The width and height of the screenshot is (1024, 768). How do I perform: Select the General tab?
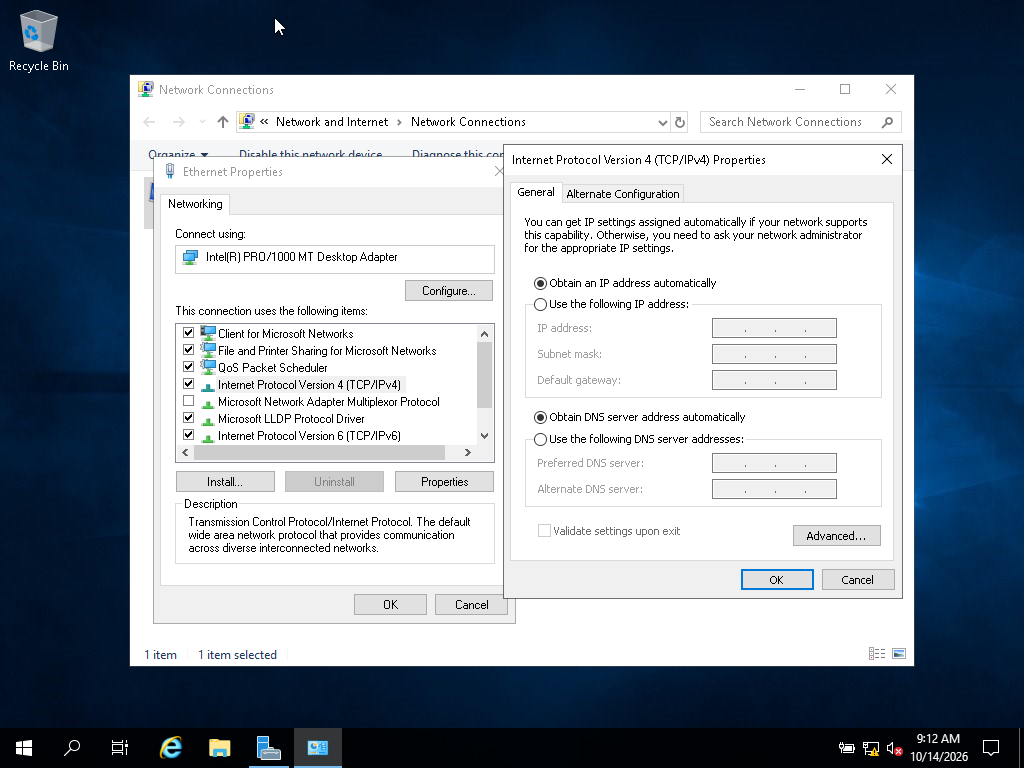coord(536,192)
